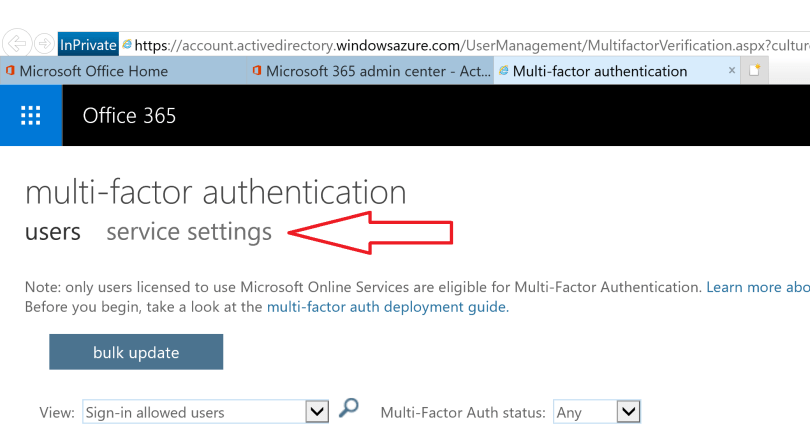Click the search magnifier icon beside View
This screenshot has height=432, width=810.
tap(348, 409)
